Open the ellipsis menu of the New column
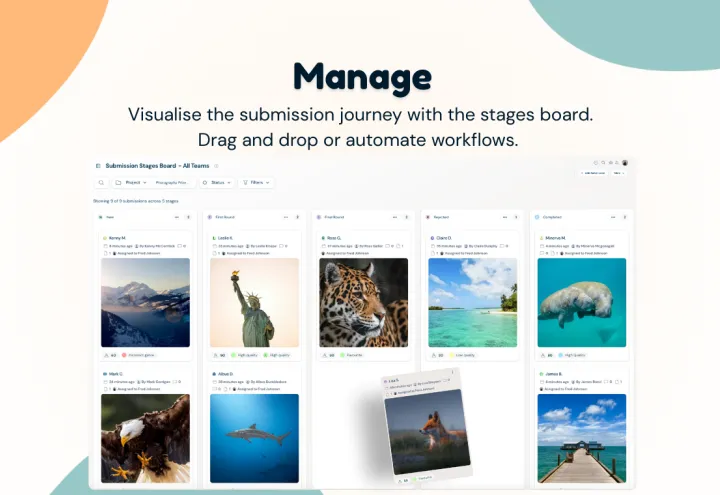This screenshot has width=720, height=495. 177,217
